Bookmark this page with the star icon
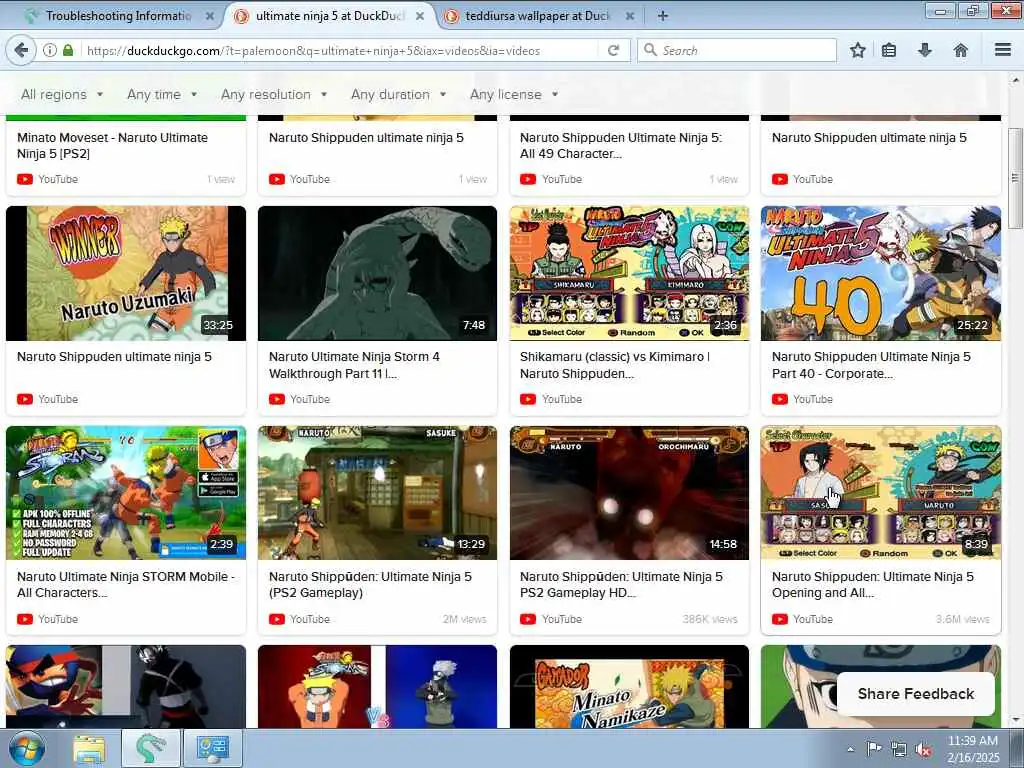Image resolution: width=1024 pixels, height=768 pixels. (x=858, y=50)
